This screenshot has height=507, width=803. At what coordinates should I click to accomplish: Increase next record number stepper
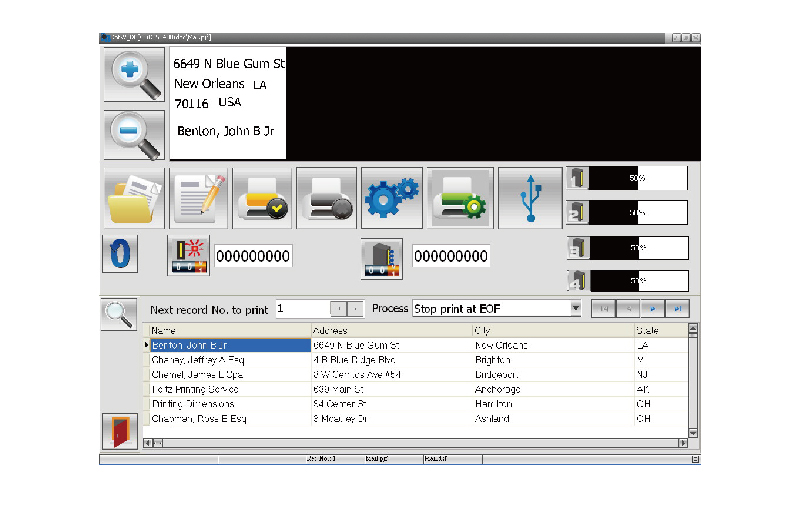click(355, 309)
